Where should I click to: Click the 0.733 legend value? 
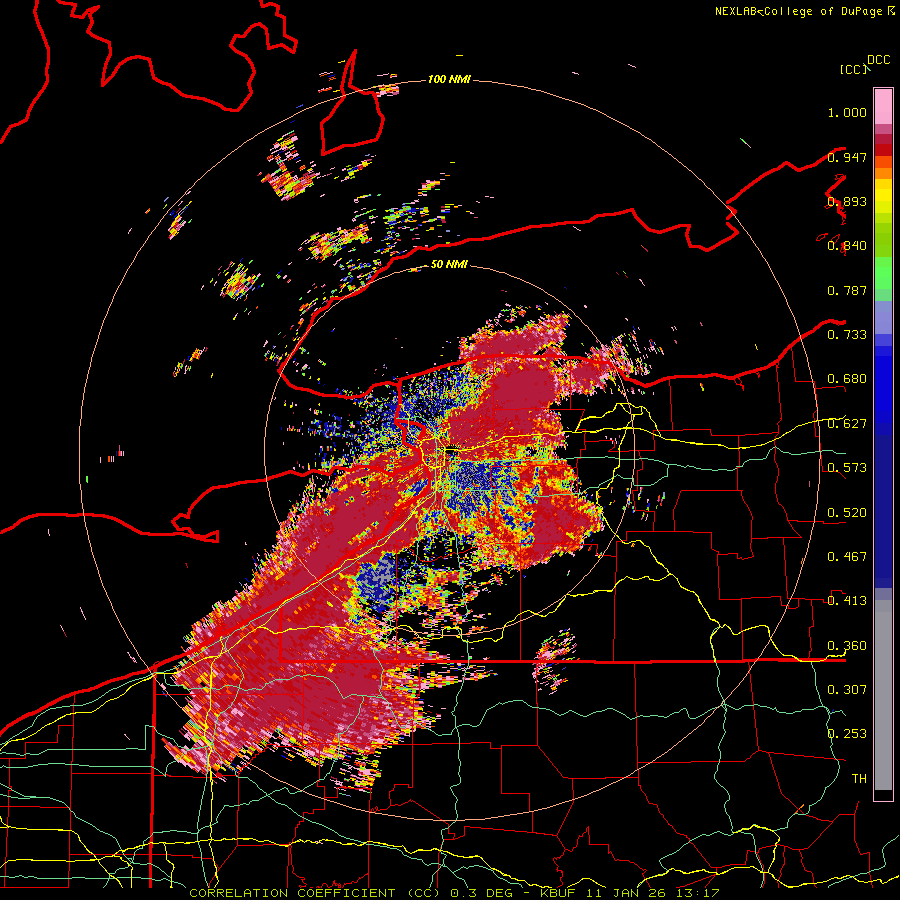pyautogui.click(x=847, y=335)
